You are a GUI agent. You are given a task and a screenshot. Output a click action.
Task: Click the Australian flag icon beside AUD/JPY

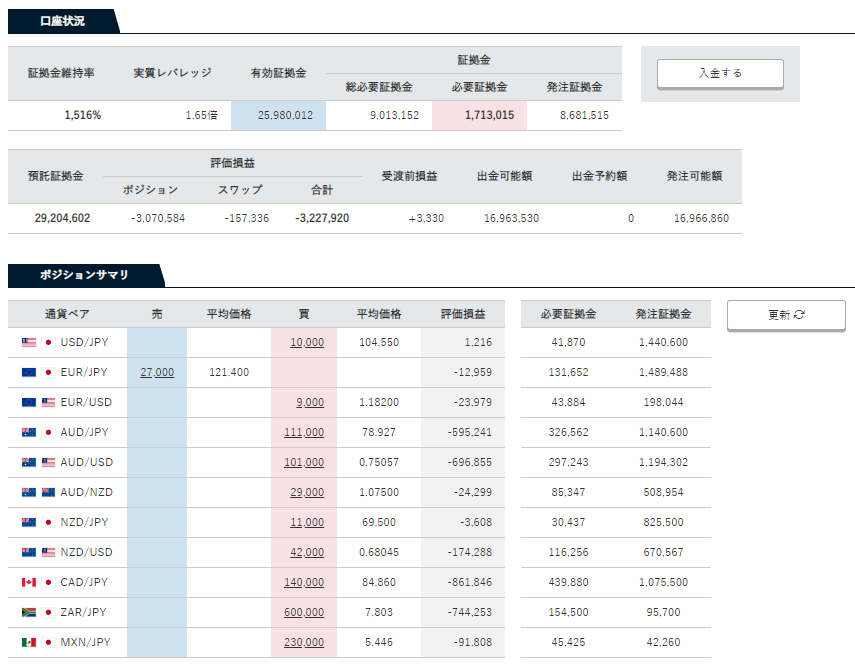[x=29, y=432]
